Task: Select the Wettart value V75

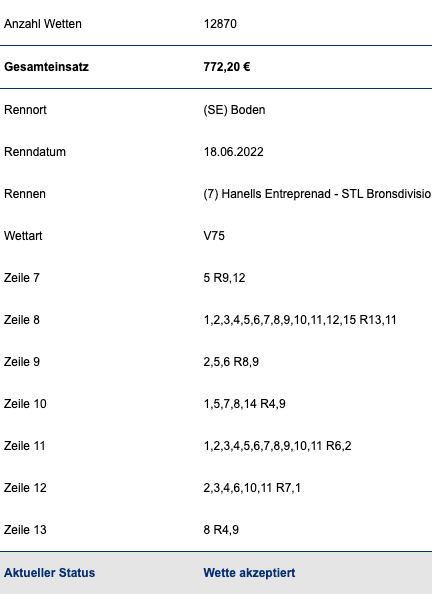Action: point(214,236)
